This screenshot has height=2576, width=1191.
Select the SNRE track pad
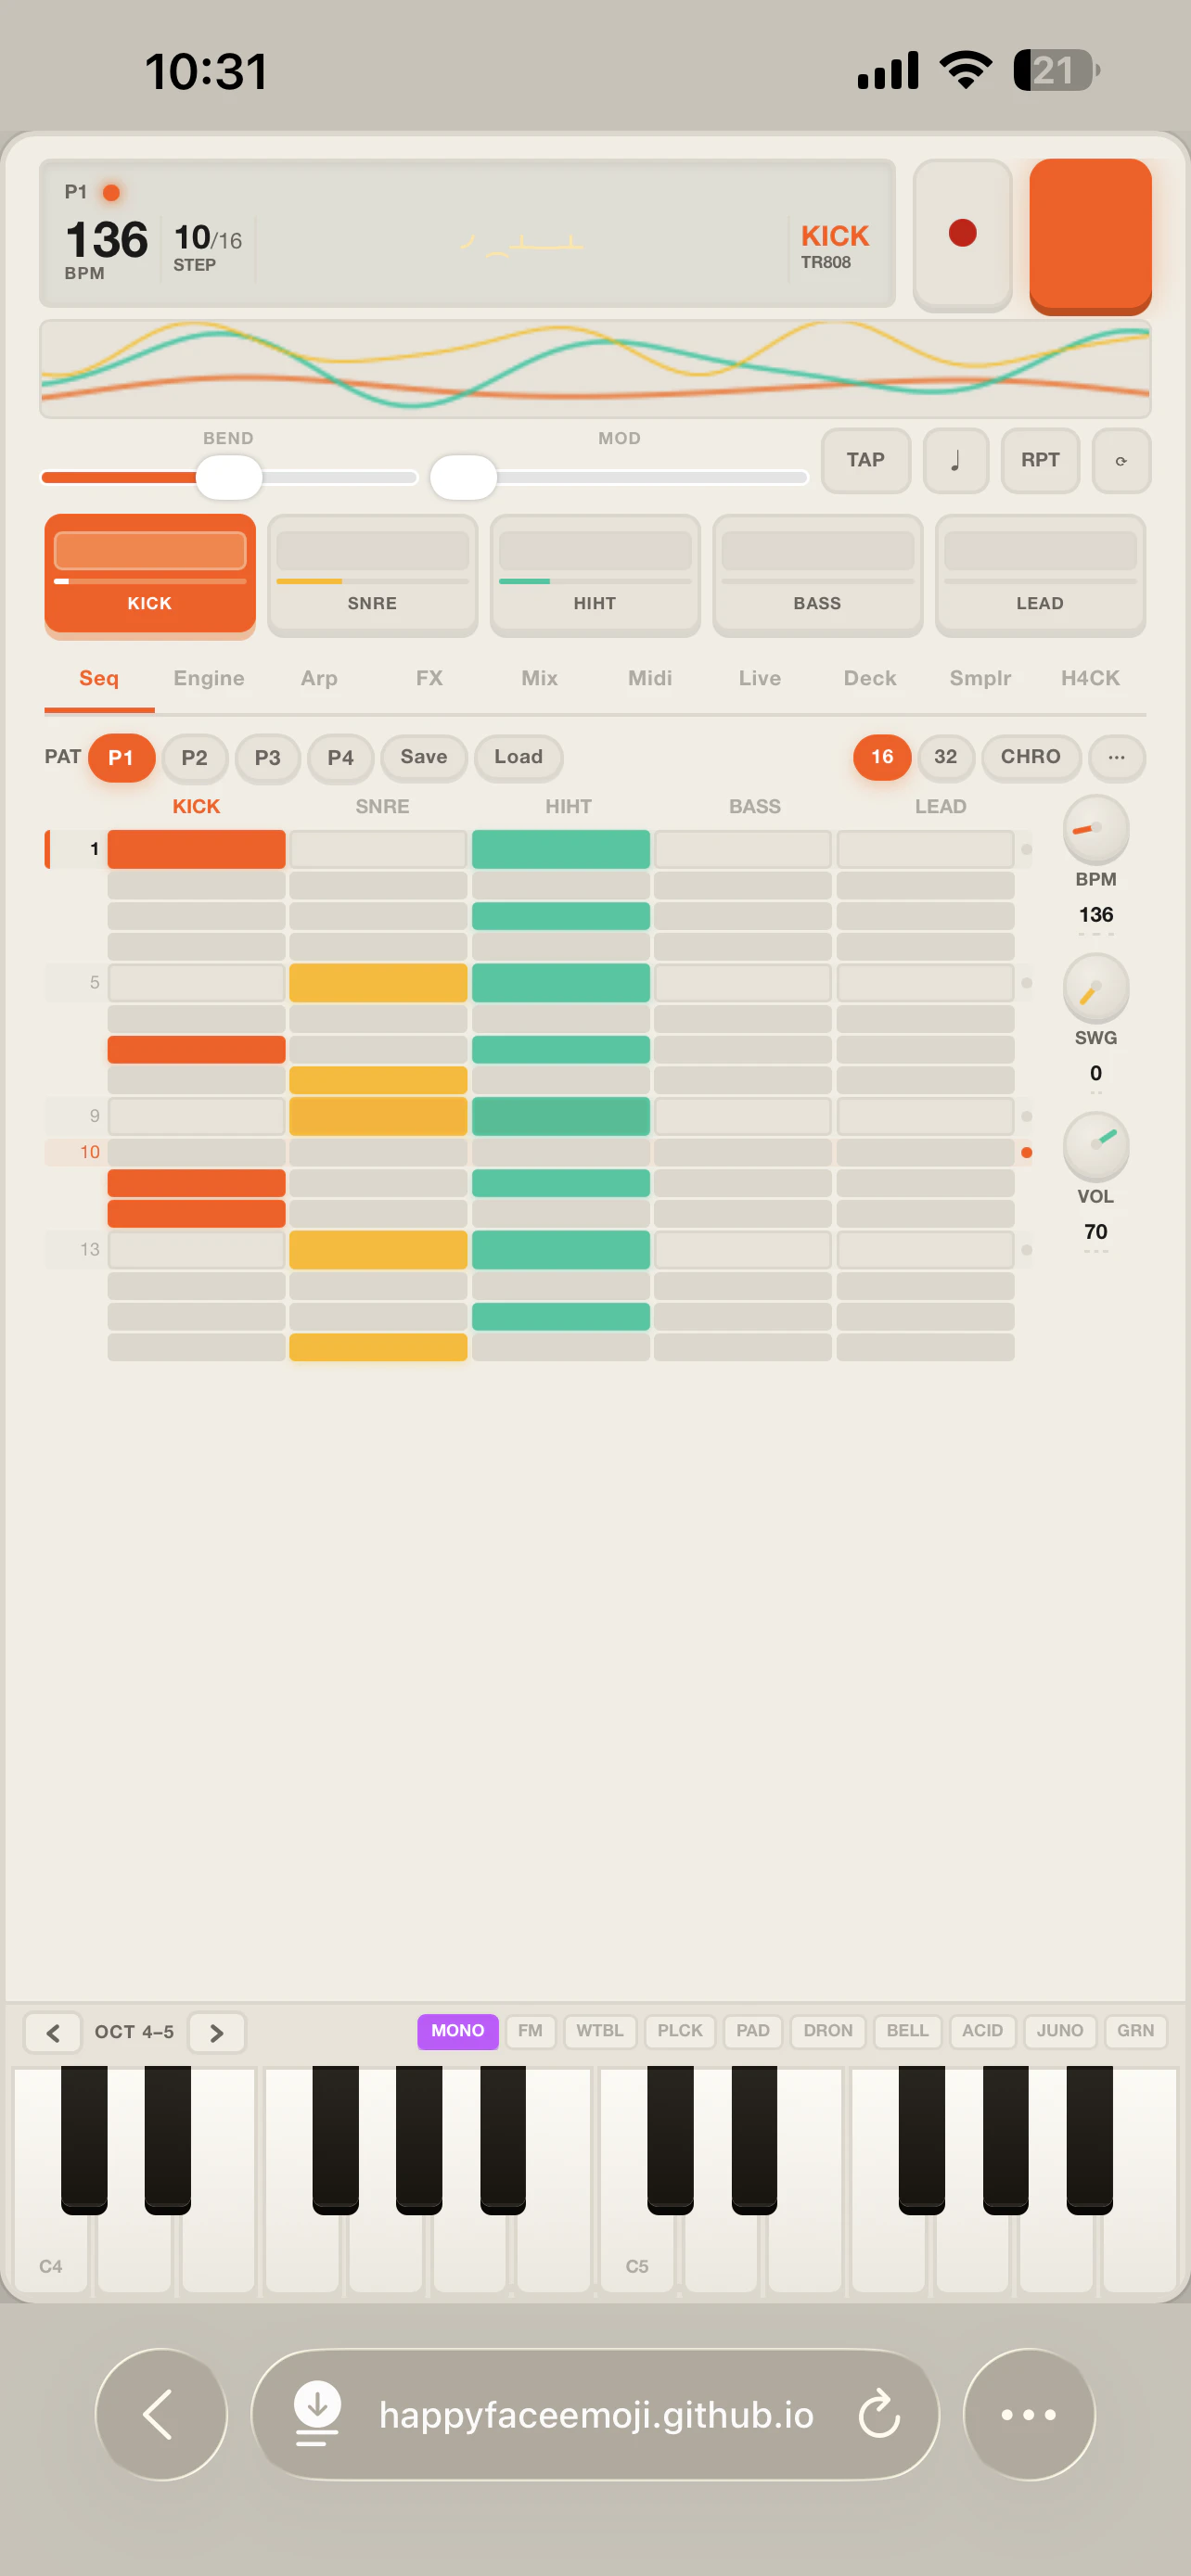tap(372, 575)
